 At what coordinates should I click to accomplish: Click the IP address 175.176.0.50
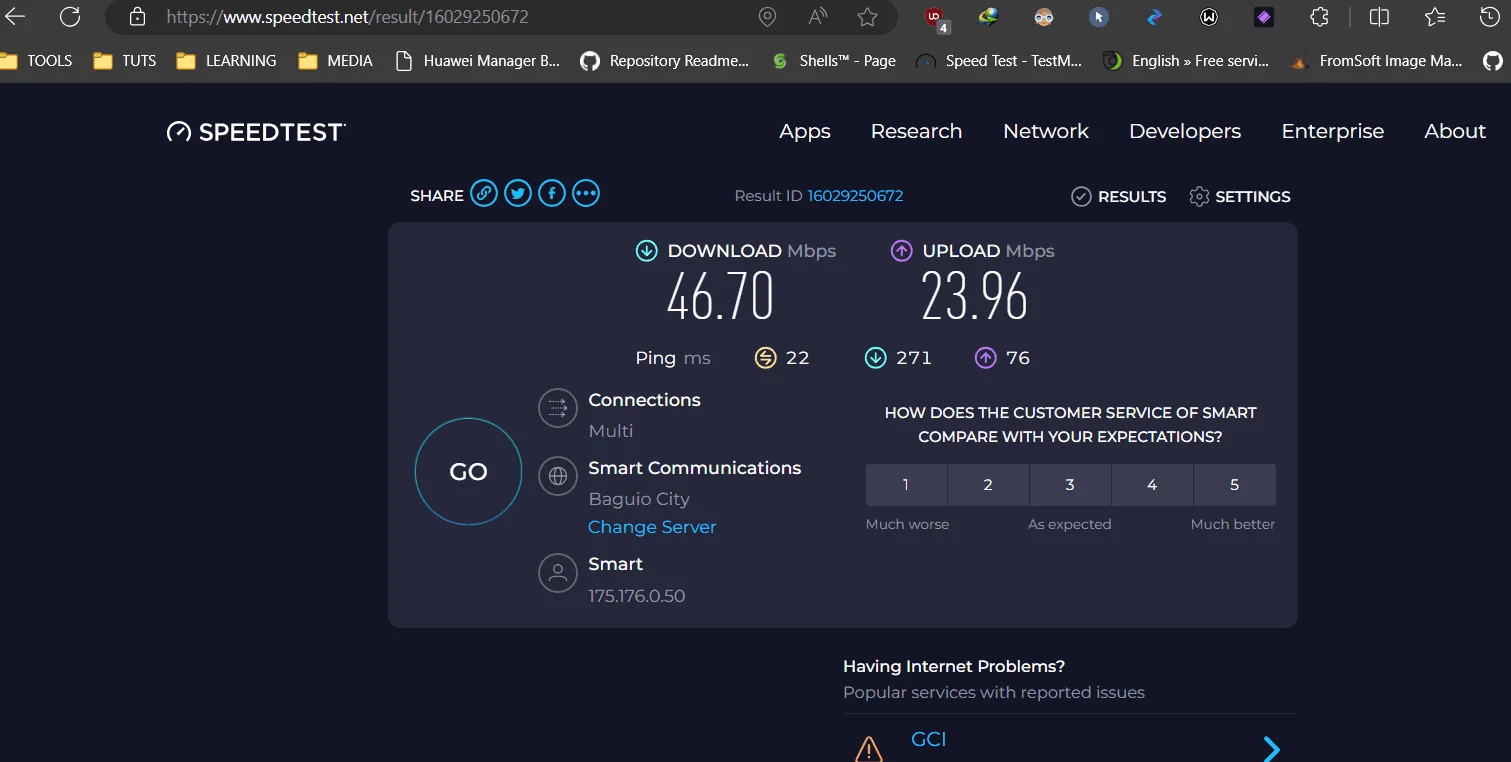click(637, 596)
